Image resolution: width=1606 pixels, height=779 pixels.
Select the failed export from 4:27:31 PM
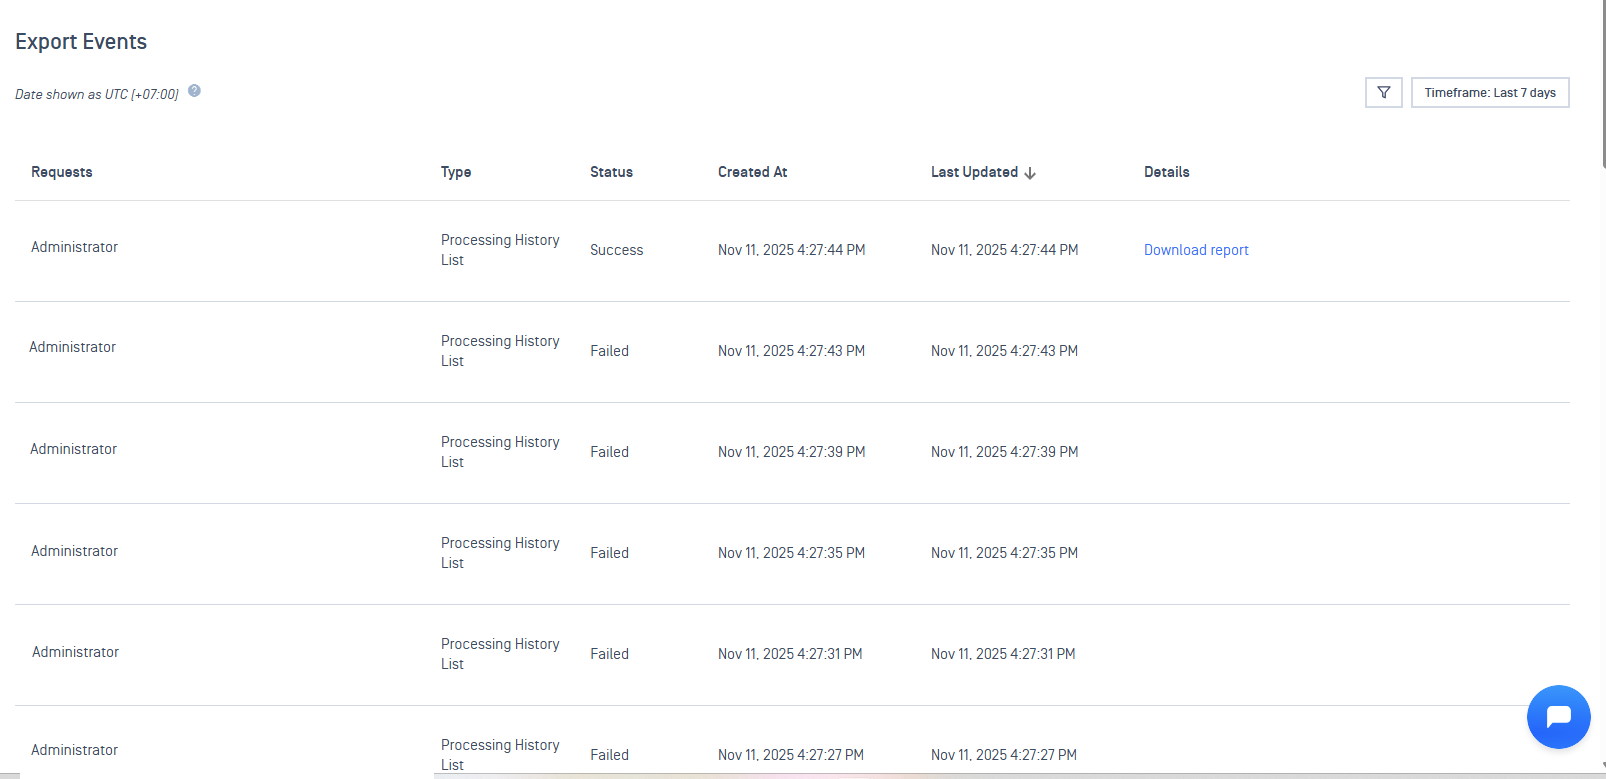(x=609, y=654)
